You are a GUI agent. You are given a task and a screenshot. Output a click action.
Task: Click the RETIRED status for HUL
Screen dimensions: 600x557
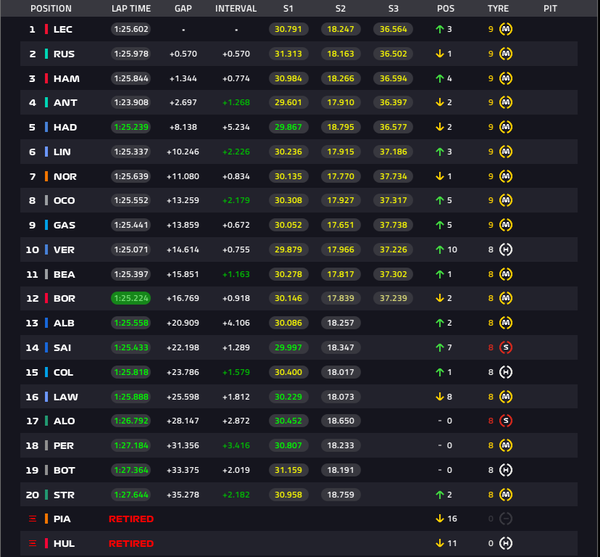pyautogui.click(x=131, y=544)
